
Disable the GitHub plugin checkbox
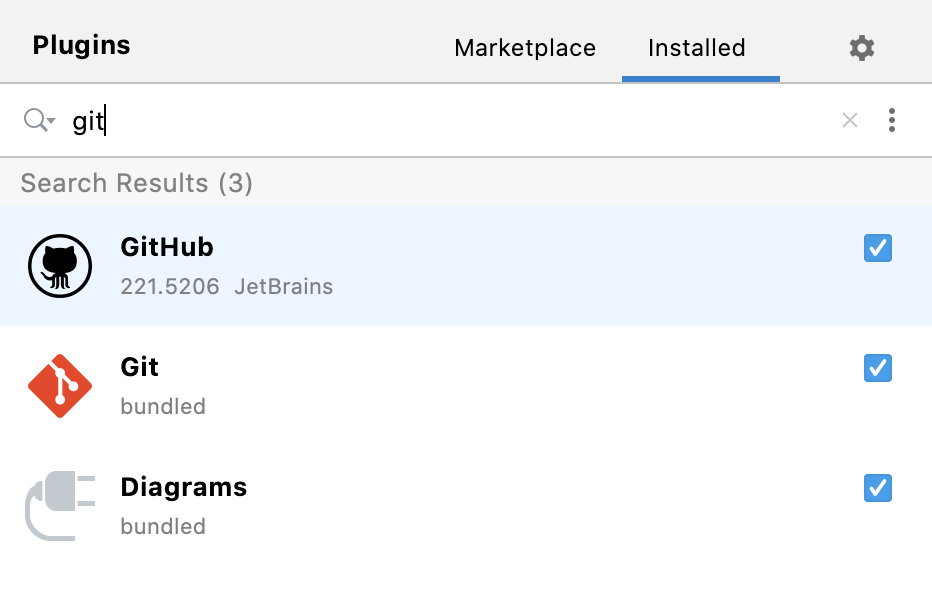click(877, 248)
